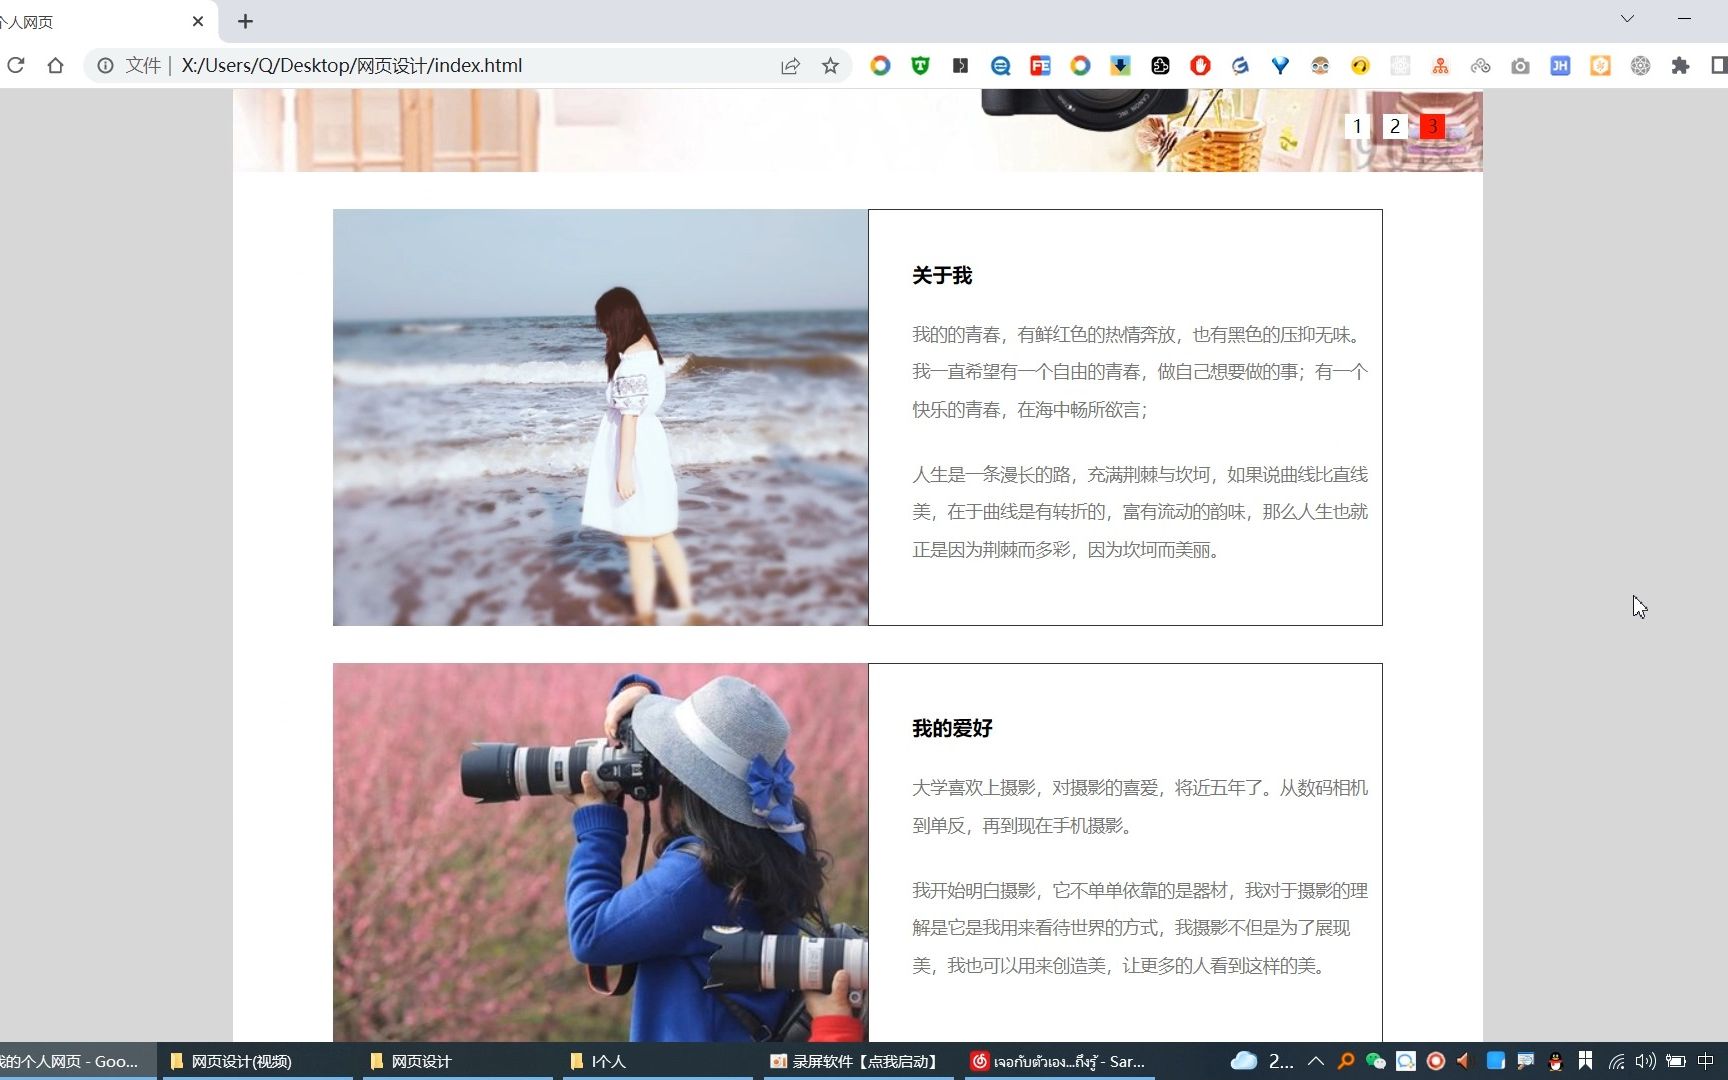
Task: Expand hidden icons in the system tray
Action: pyautogui.click(x=1315, y=1062)
